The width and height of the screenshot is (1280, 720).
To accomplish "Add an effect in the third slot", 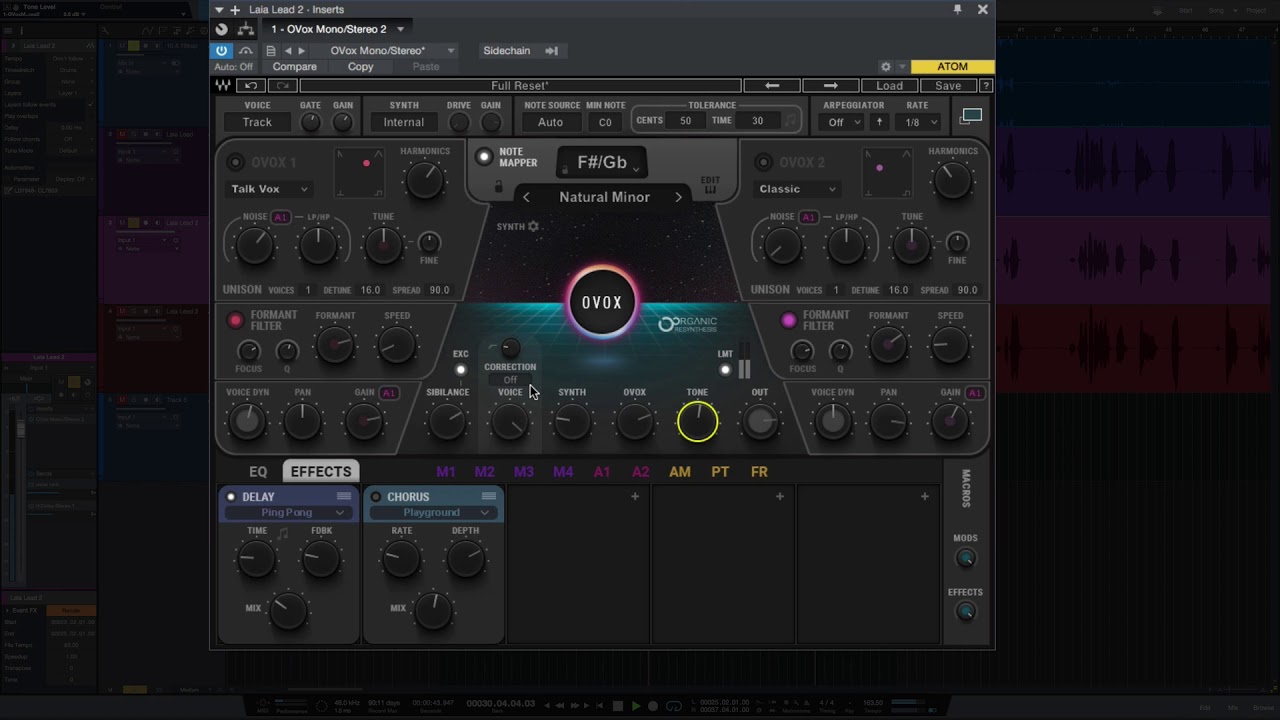I will (634, 496).
